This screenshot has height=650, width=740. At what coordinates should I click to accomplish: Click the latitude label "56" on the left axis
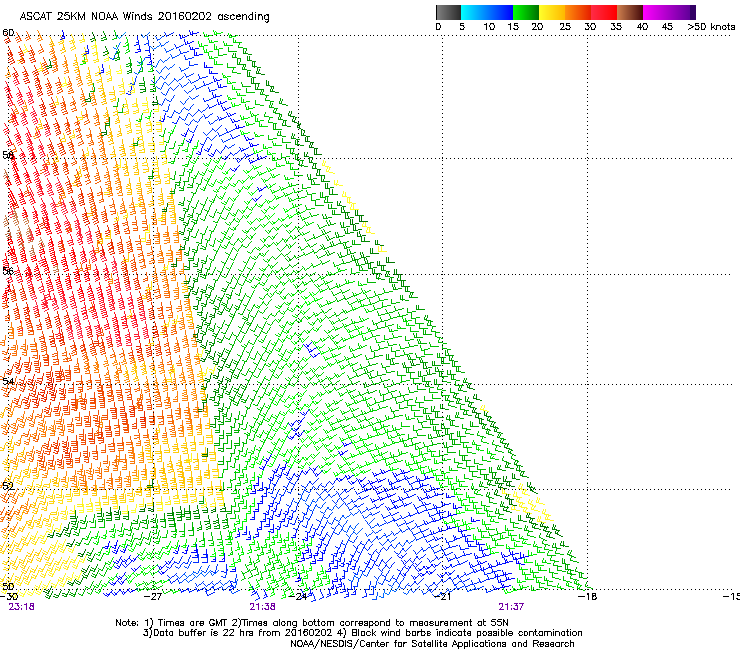[x=8, y=271]
